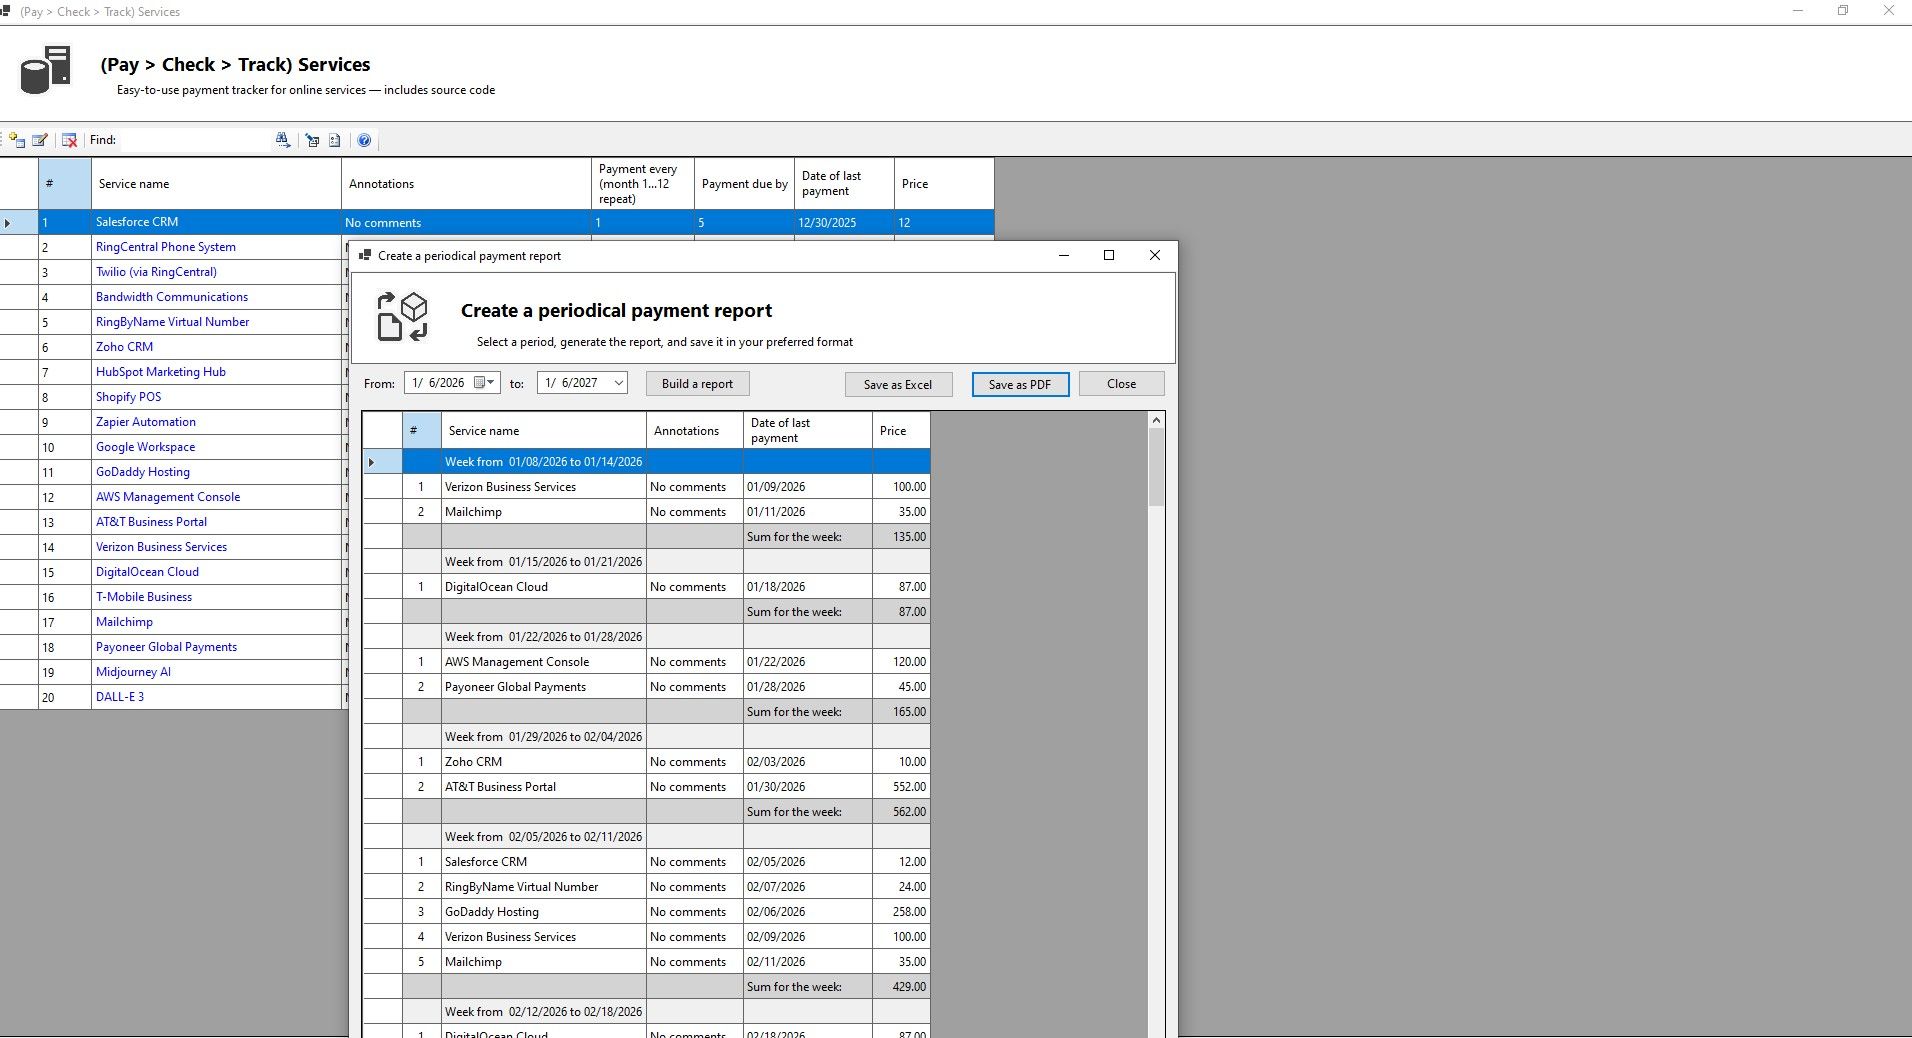Click the Save as PDF button
The height and width of the screenshot is (1038, 1912).
coord(1019,385)
